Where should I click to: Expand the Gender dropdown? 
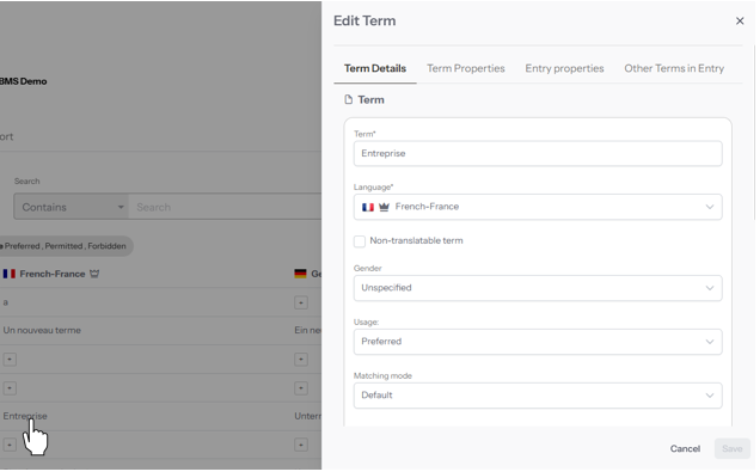[537, 288]
